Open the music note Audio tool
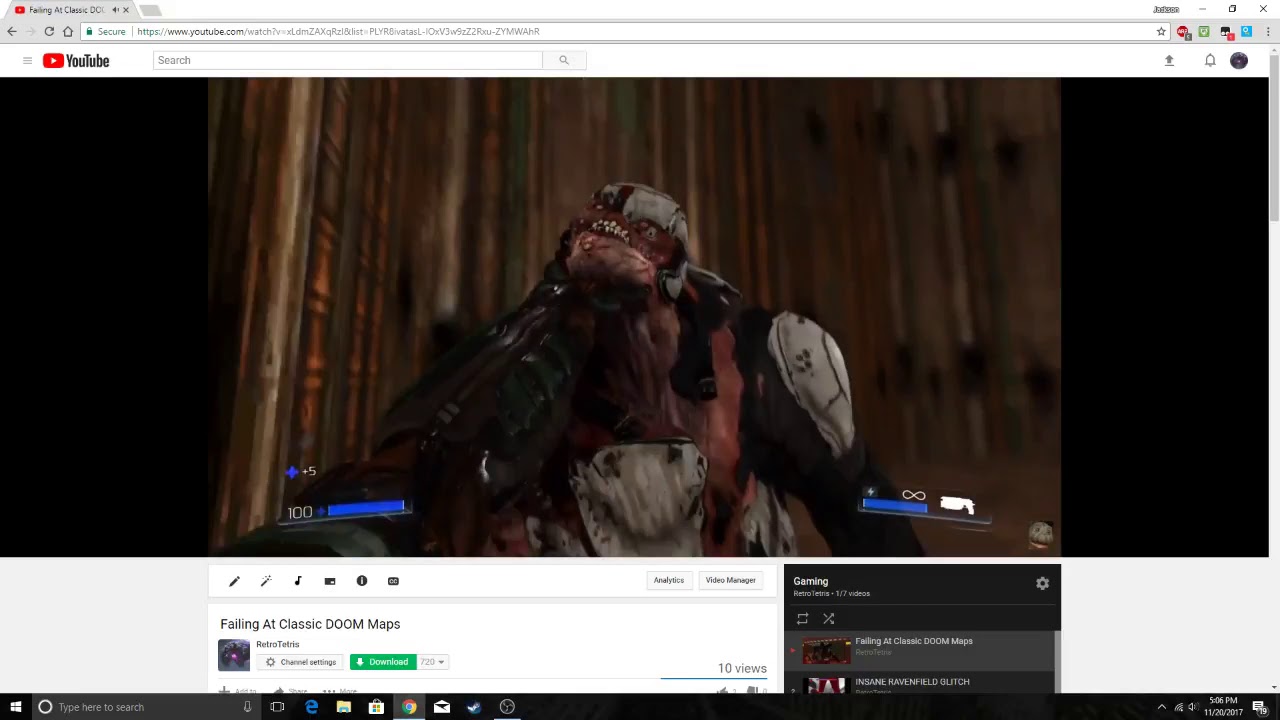This screenshot has width=1280, height=720. tap(298, 581)
